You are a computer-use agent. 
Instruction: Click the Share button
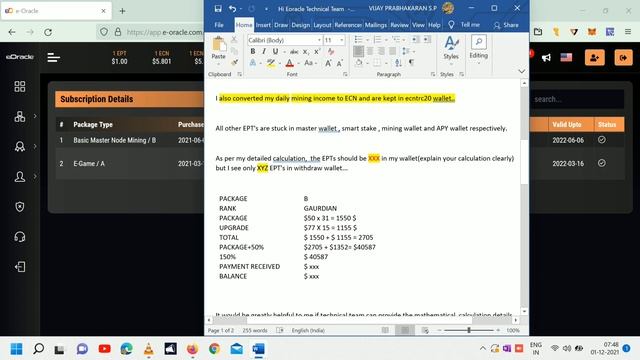(x=506, y=25)
